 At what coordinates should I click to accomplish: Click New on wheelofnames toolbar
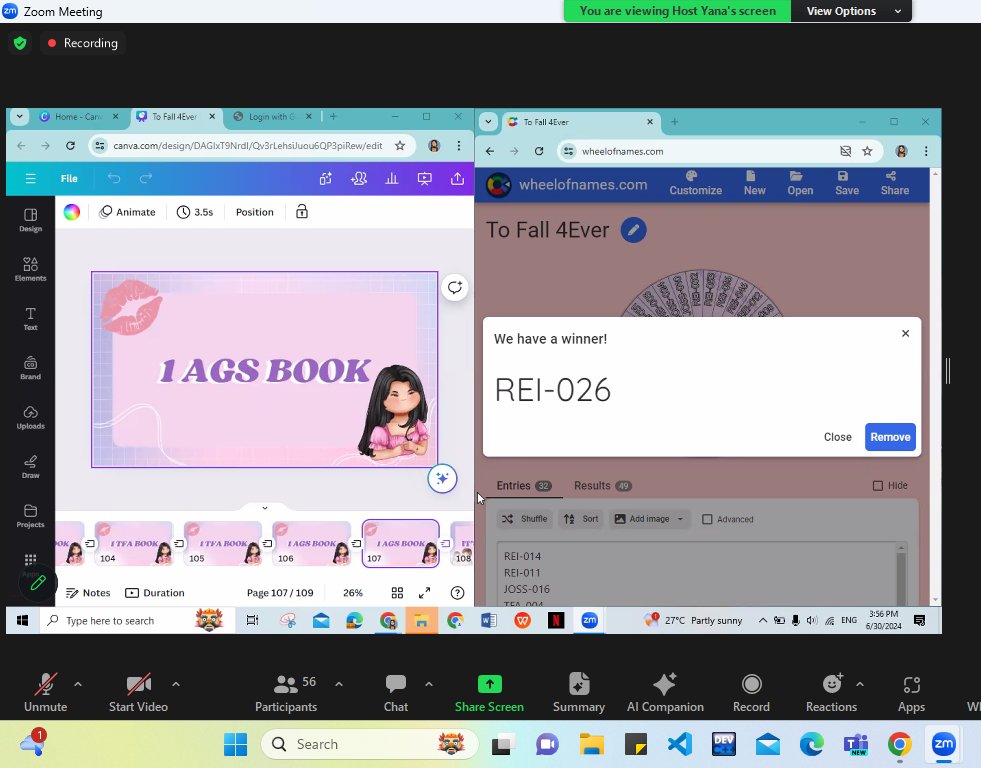[754, 183]
